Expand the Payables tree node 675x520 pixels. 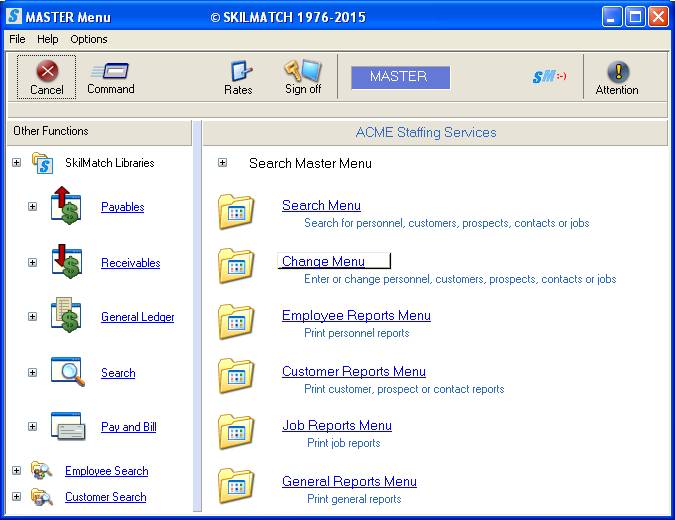pos(32,206)
